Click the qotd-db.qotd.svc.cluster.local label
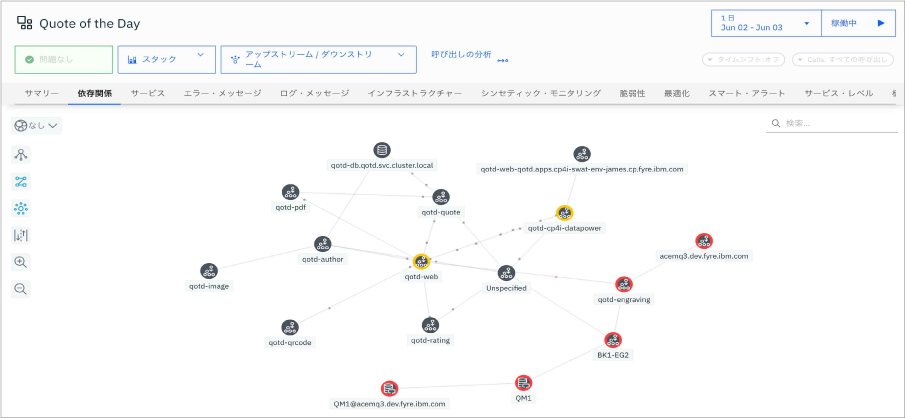Image resolution: width=905 pixels, height=418 pixels. pyautogui.click(x=381, y=166)
